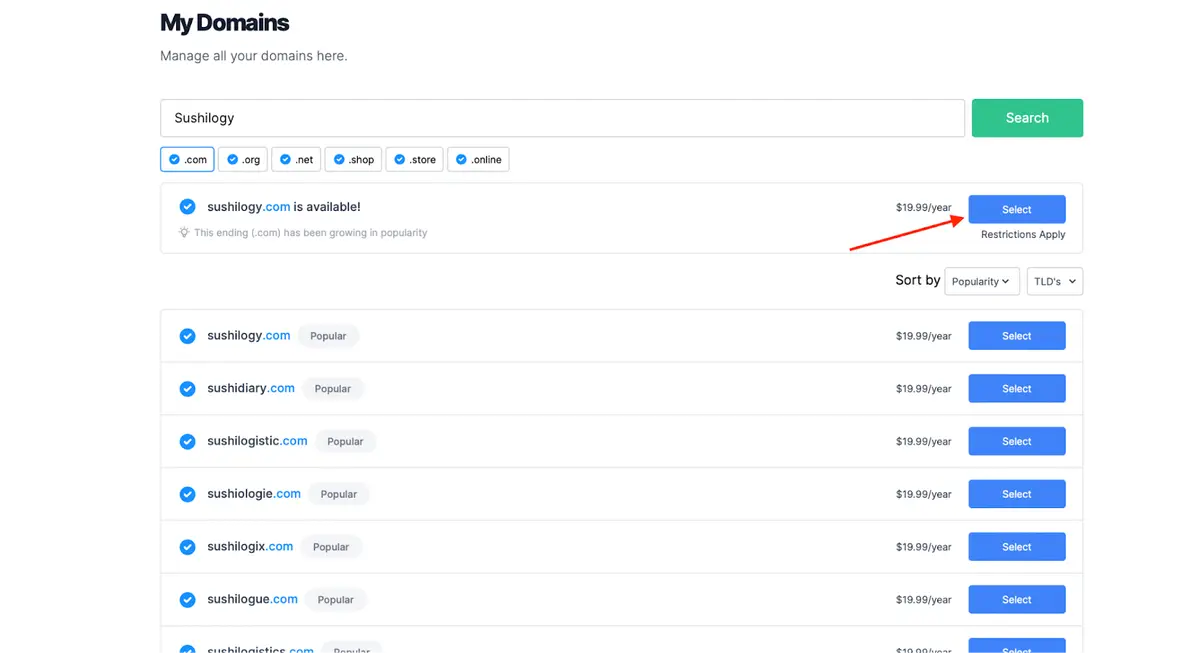Click the checkmark icon beside sushilogy.com availability
Screen dimensions: 1200x653
187,207
